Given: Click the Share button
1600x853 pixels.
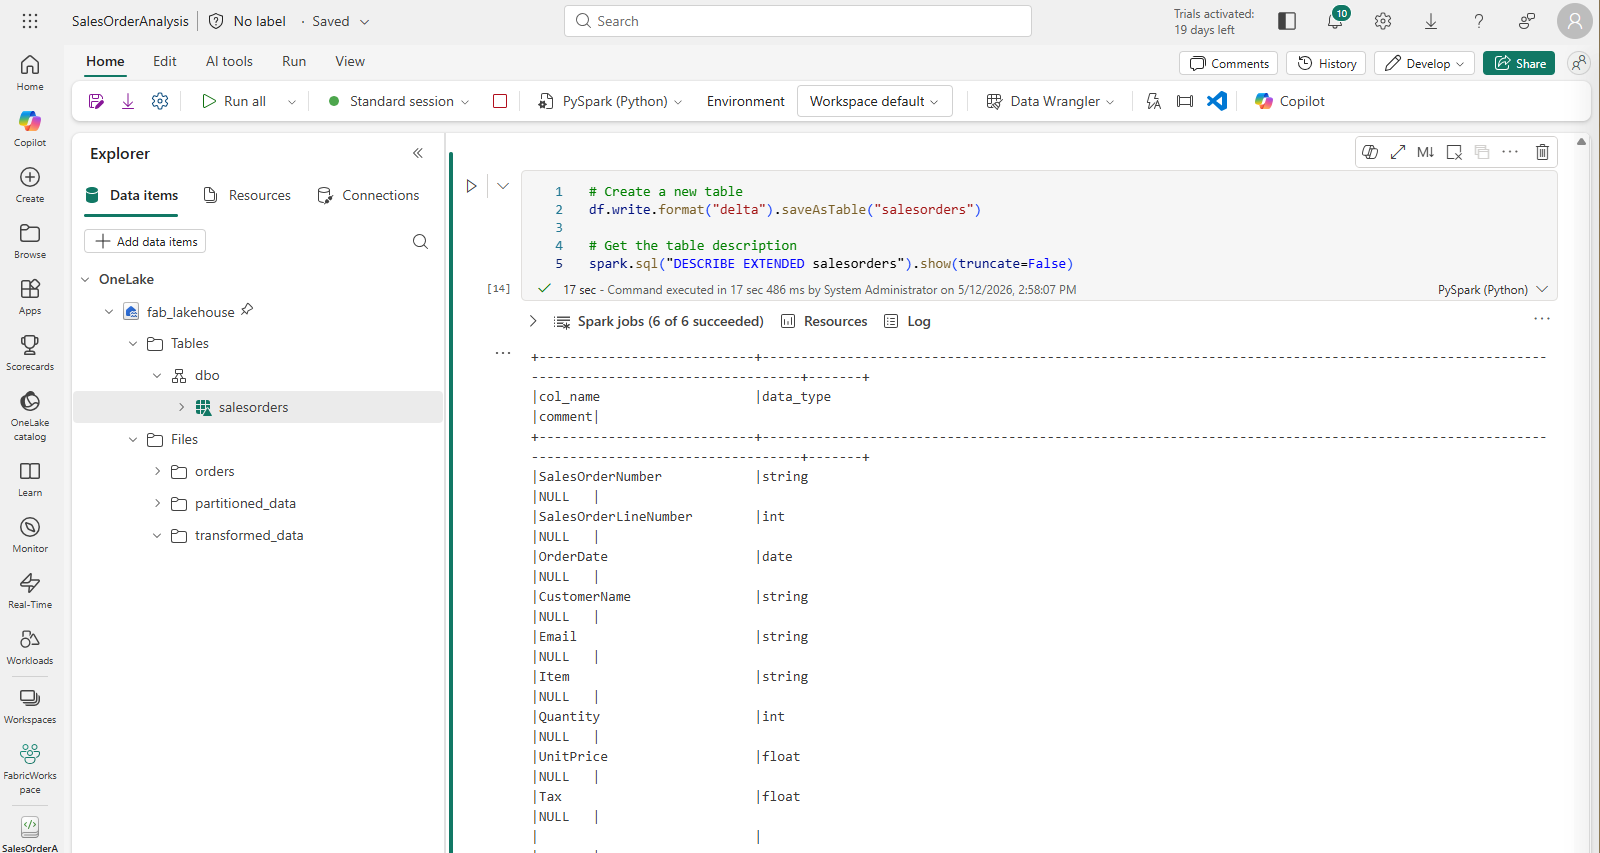Looking at the screenshot, I should click(1519, 63).
